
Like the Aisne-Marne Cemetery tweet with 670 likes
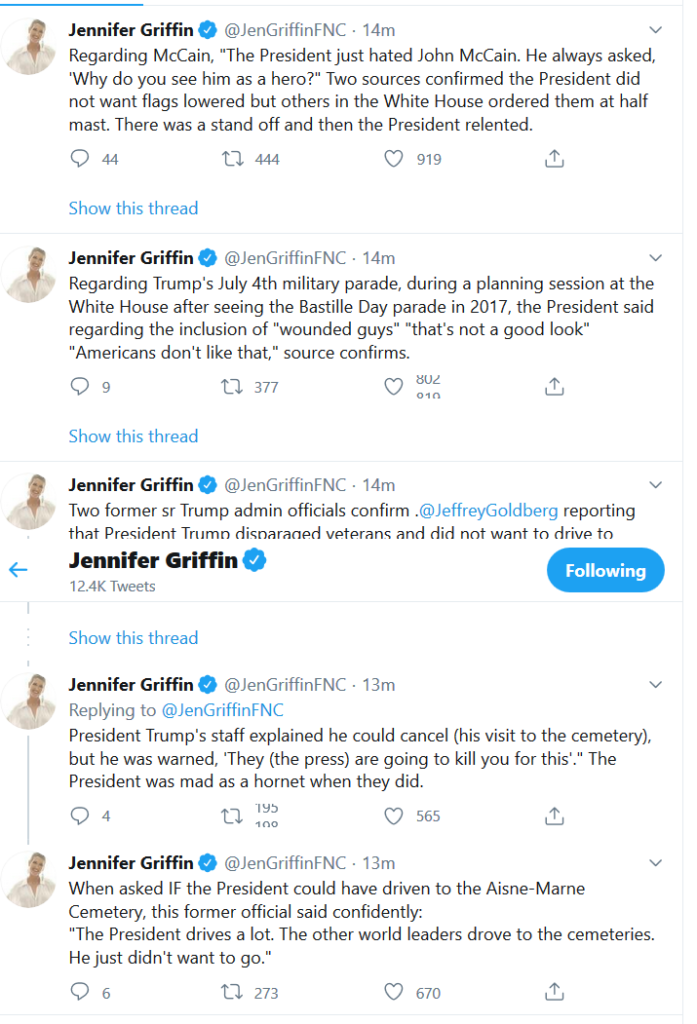(394, 993)
